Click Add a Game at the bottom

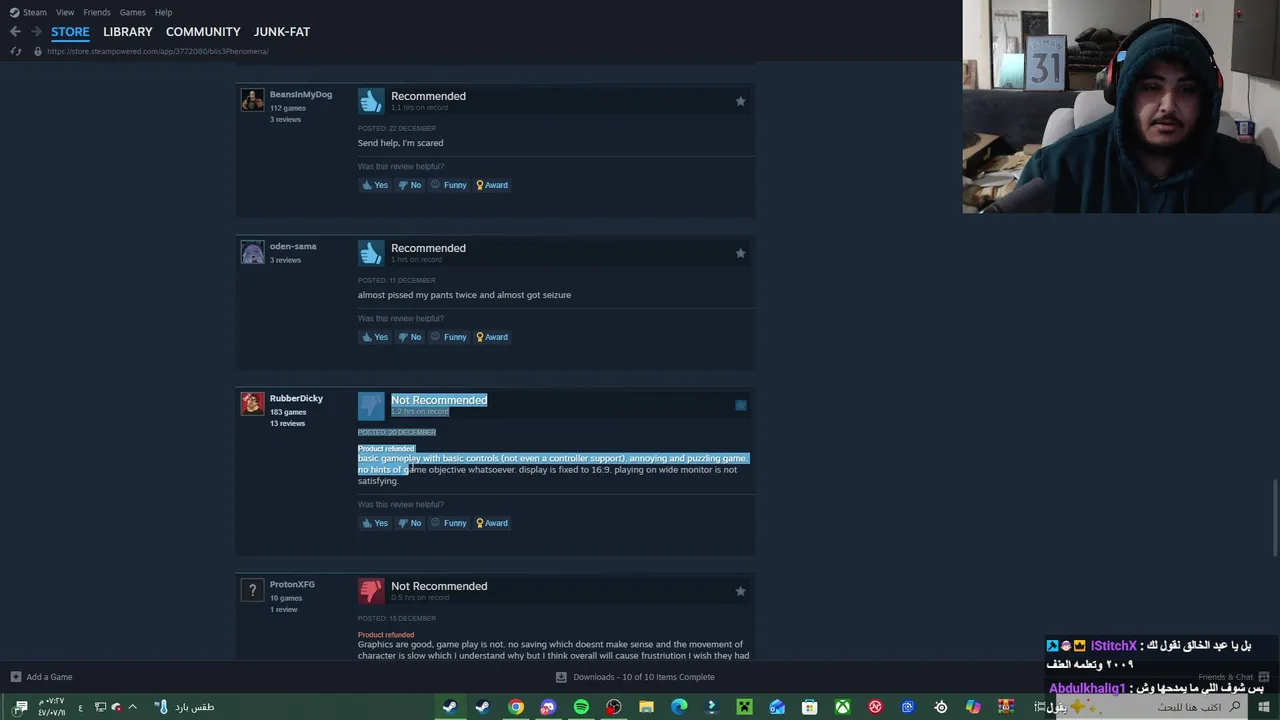click(41, 677)
